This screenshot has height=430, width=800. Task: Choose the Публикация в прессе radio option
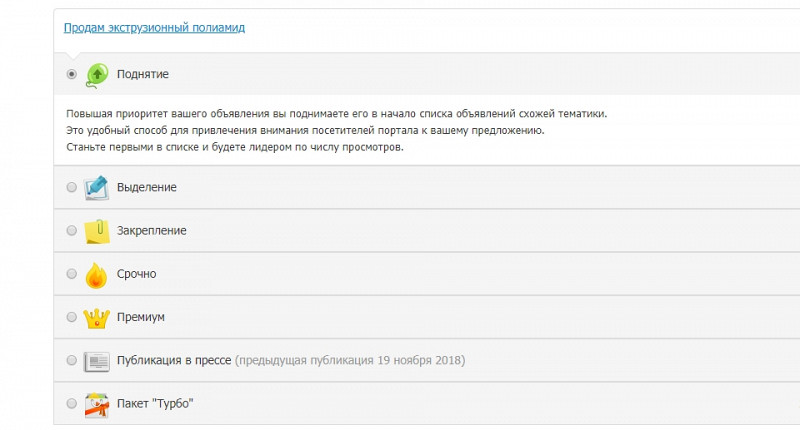[x=71, y=360]
